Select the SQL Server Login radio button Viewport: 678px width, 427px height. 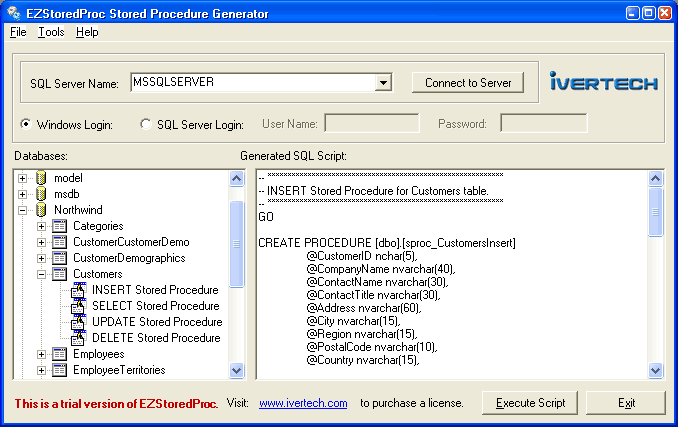(x=146, y=124)
